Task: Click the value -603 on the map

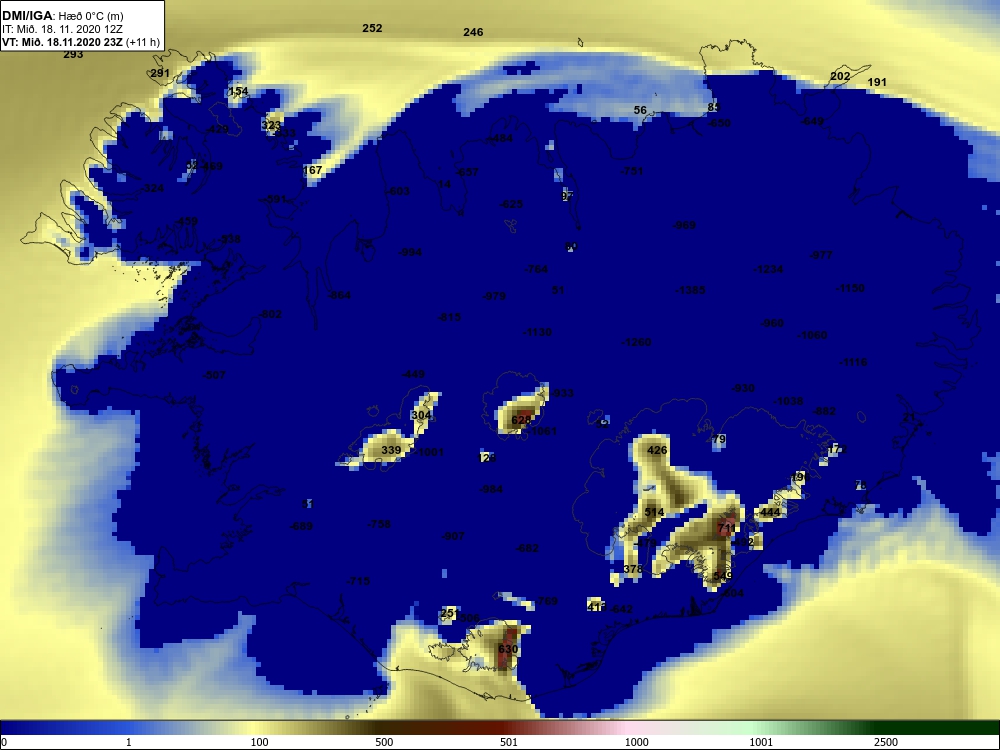Action: coord(397,191)
